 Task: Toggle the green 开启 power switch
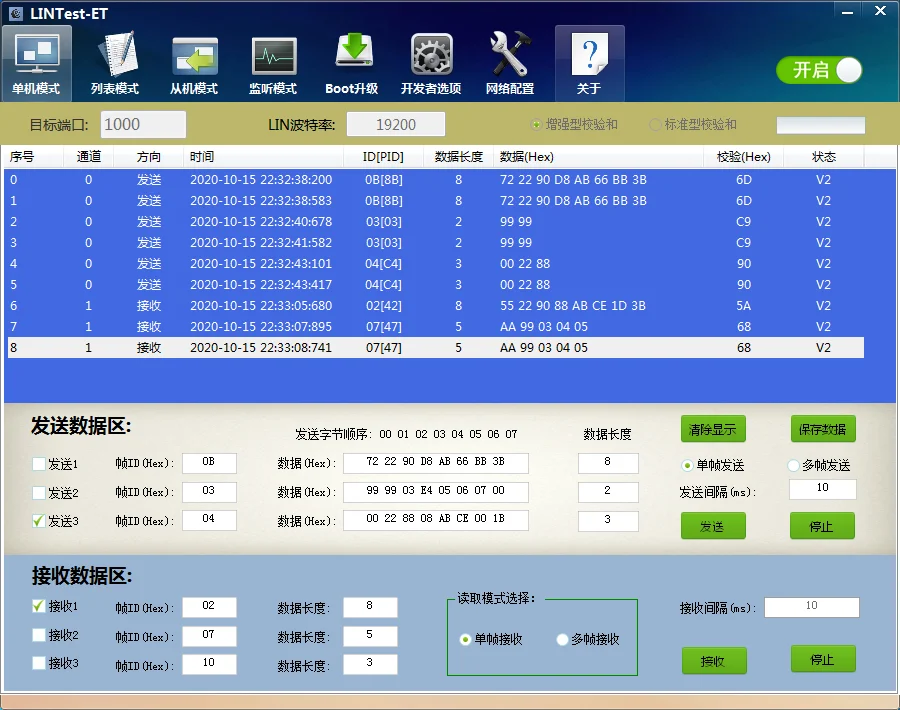[x=819, y=70]
